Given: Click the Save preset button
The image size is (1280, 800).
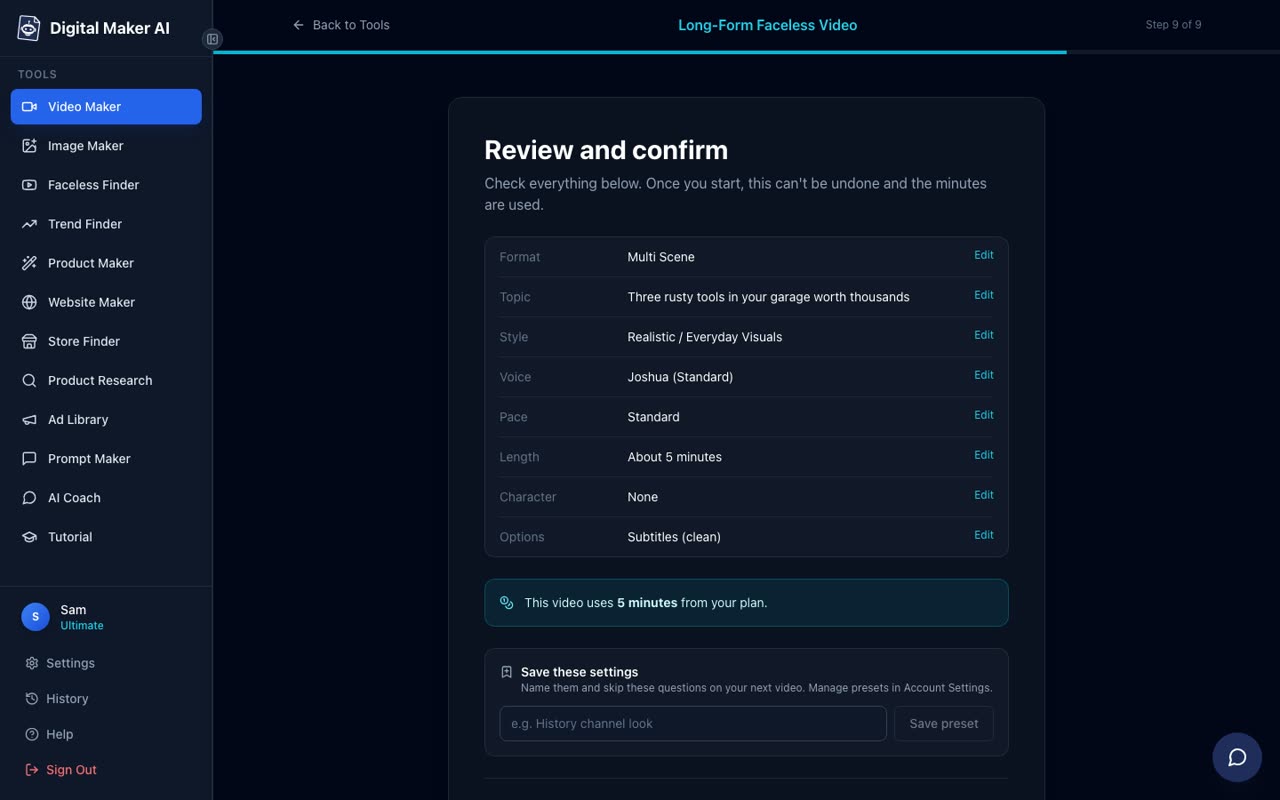Looking at the screenshot, I should point(944,723).
